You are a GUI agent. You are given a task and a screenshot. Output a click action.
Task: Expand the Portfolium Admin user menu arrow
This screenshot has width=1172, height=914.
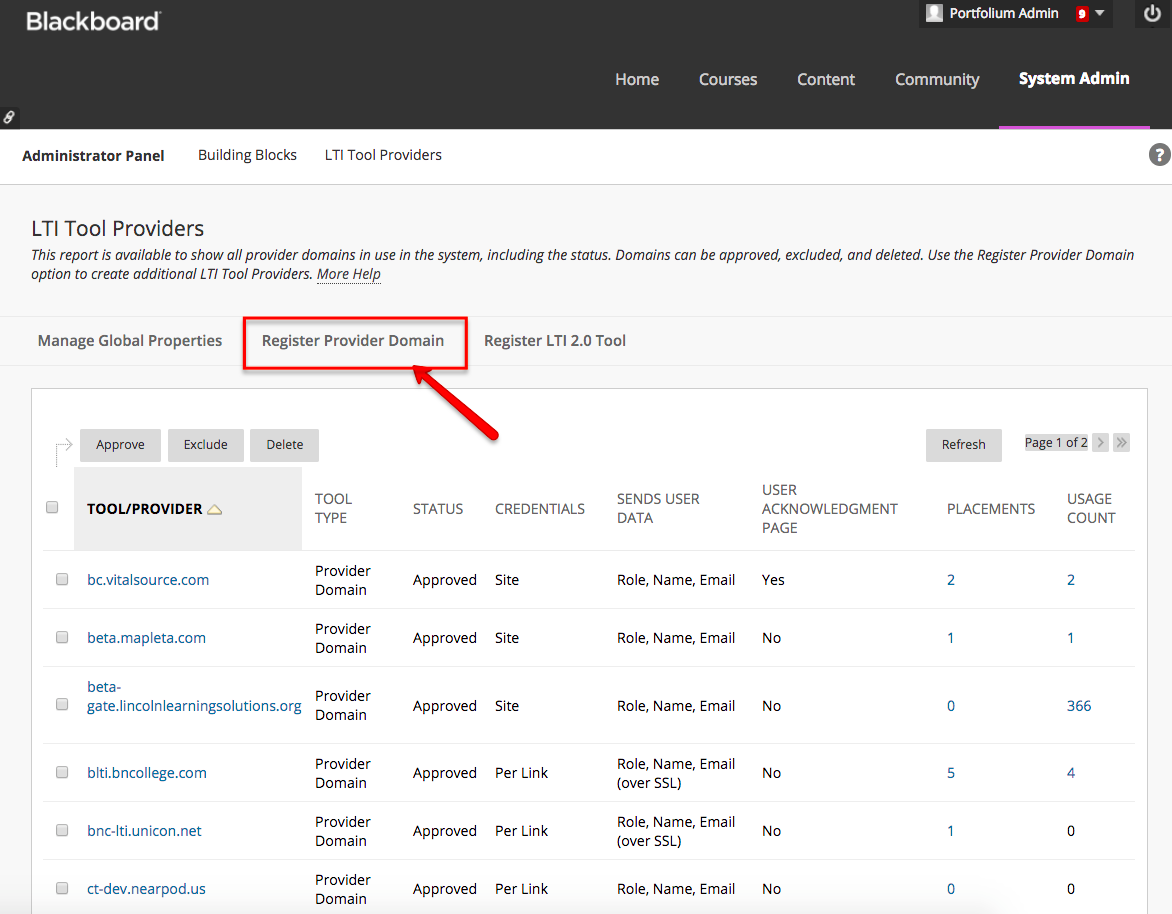coord(1100,14)
